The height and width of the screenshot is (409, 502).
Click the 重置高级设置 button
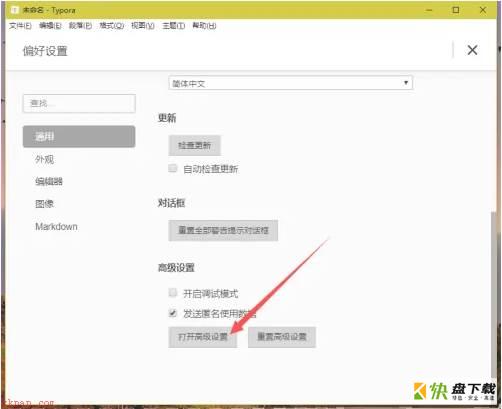pyautogui.click(x=282, y=337)
